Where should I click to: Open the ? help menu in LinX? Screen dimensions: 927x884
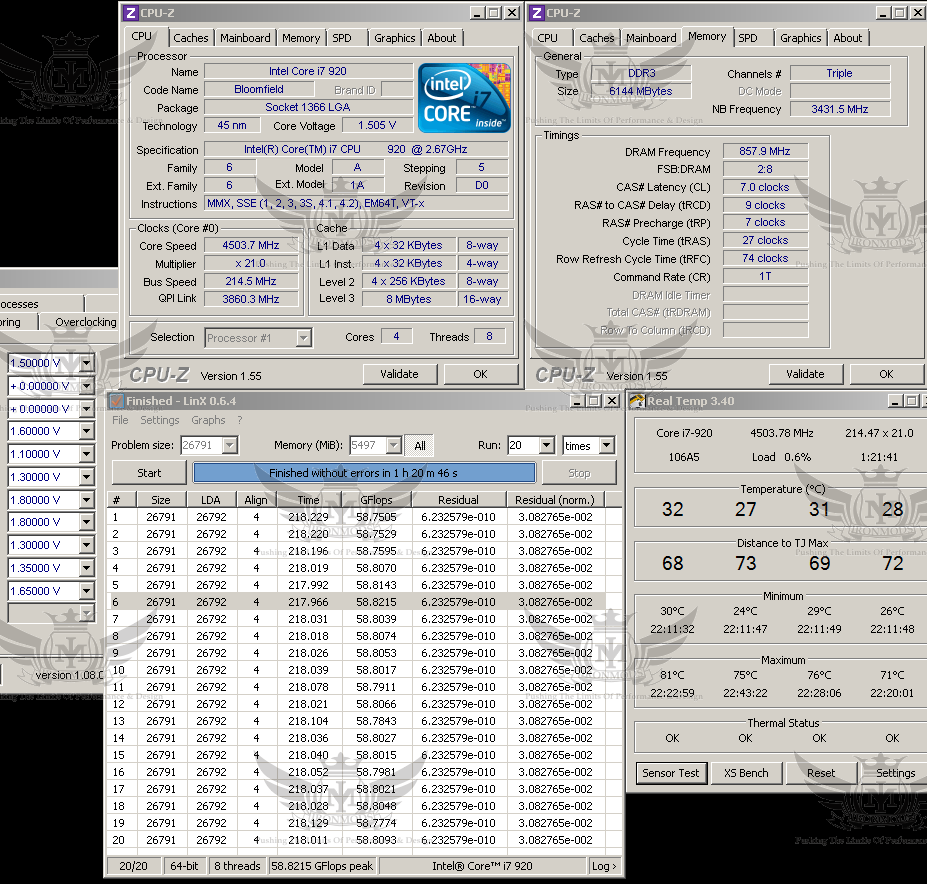[x=239, y=420]
